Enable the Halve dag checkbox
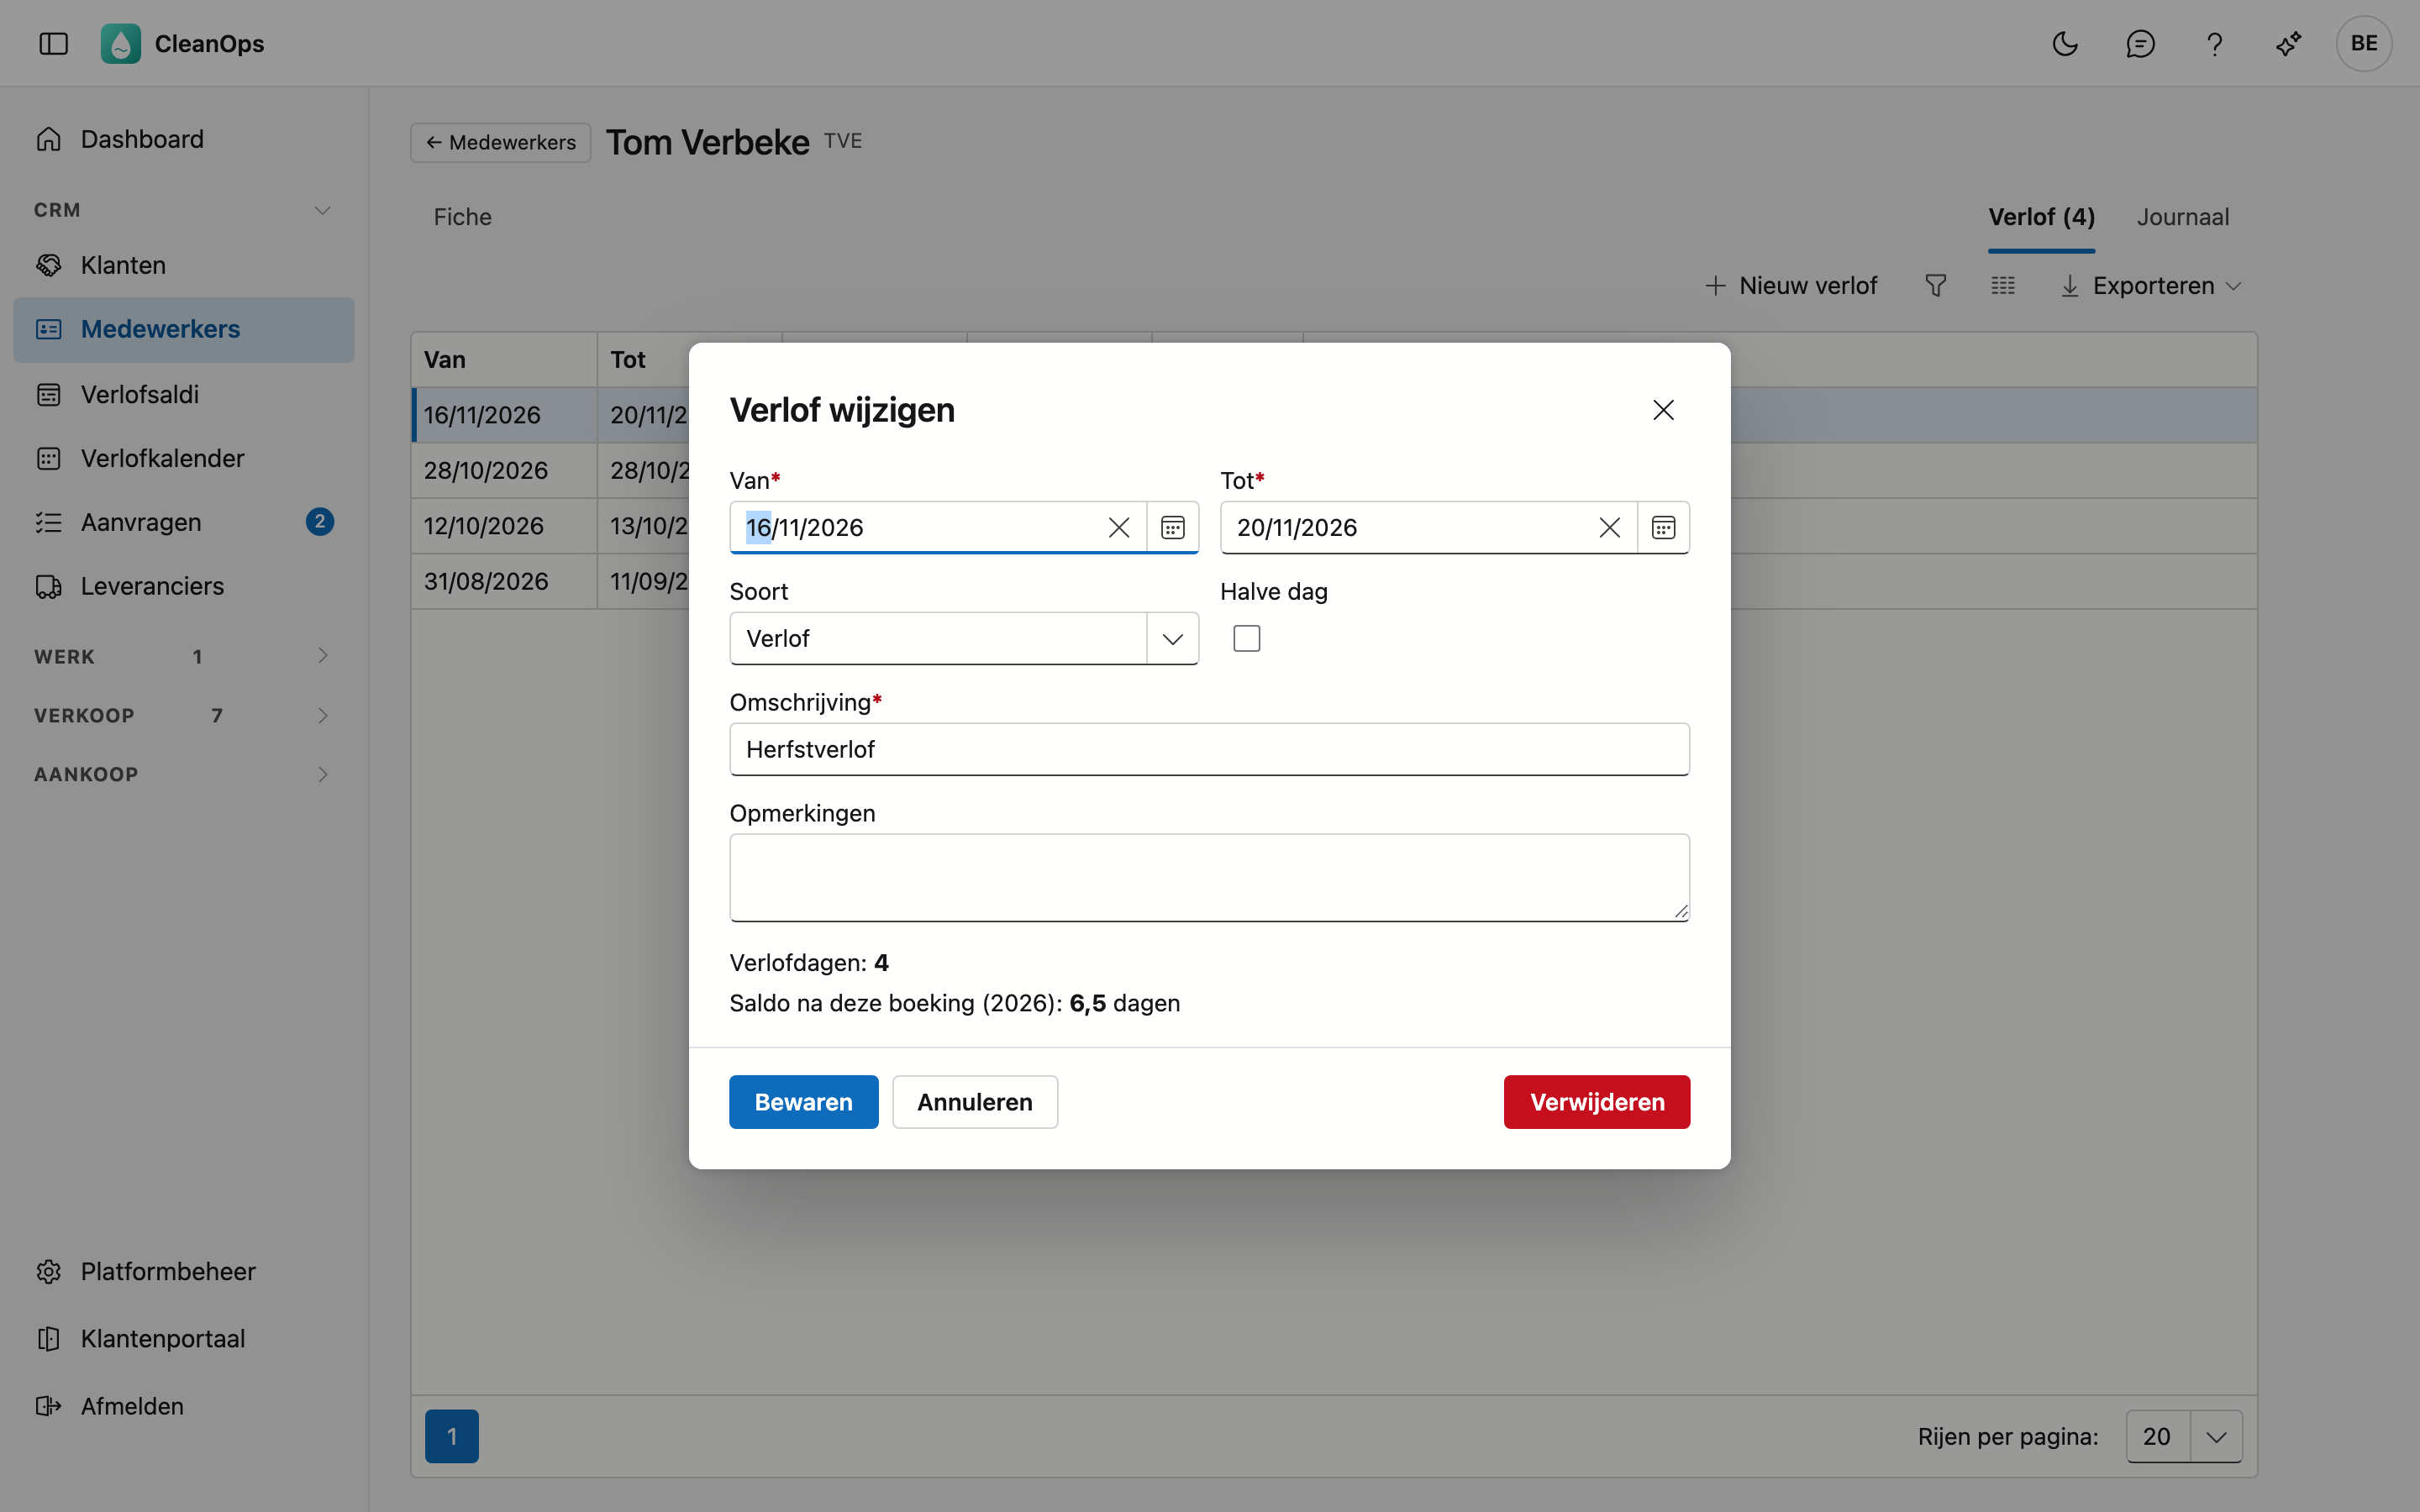The height and width of the screenshot is (1512, 2420). click(1247, 638)
